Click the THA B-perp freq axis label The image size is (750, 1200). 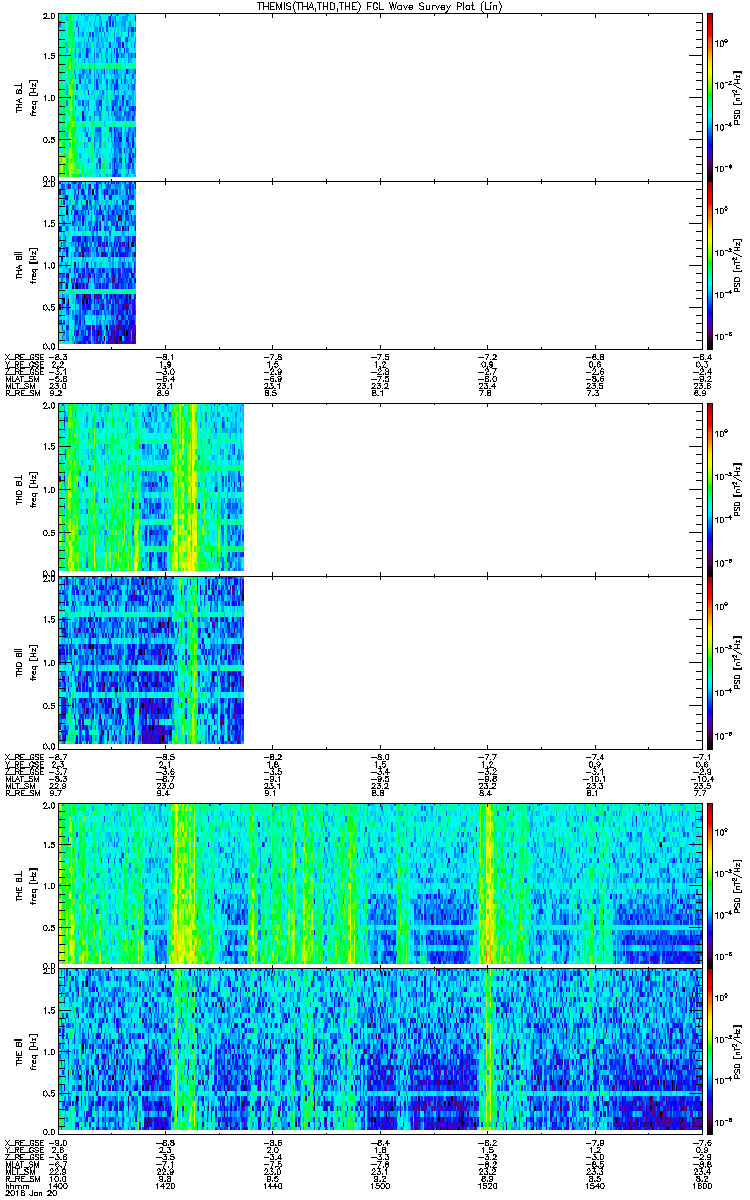(x=33, y=96)
